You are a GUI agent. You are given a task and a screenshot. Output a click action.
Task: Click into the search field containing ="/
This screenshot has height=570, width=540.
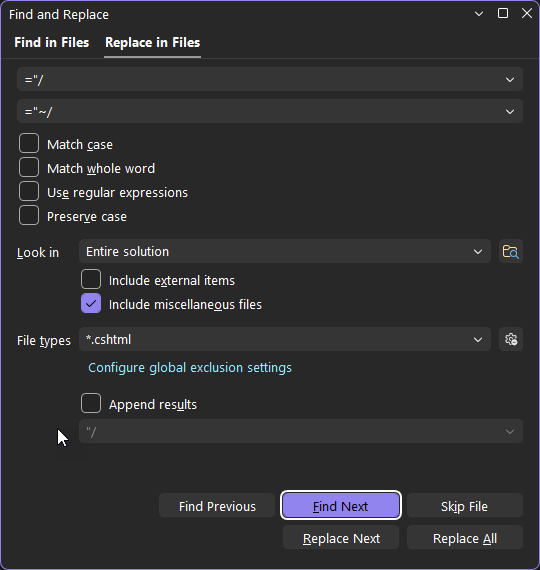(x=270, y=79)
